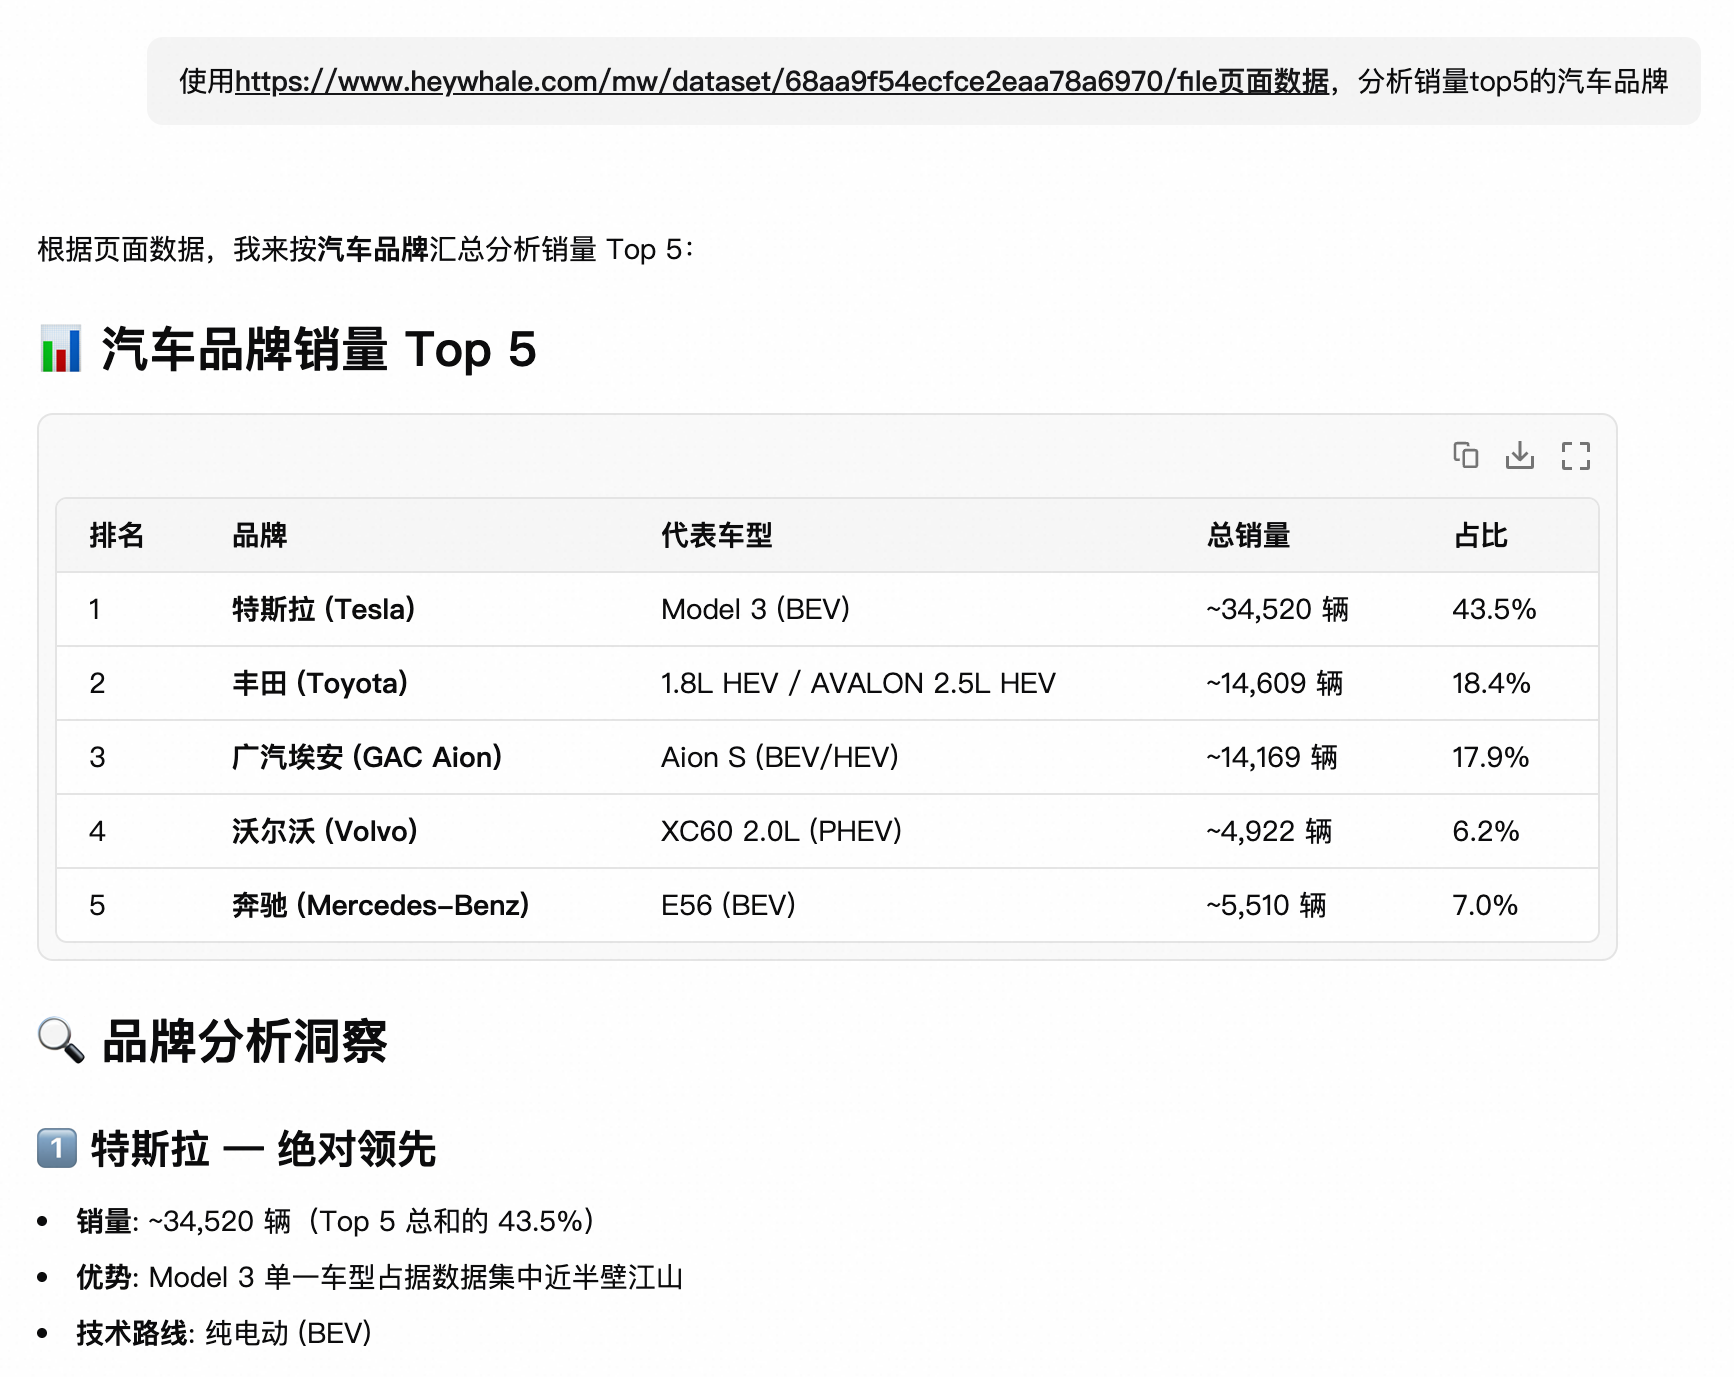Click the rank 4 cell in table
The height and width of the screenshot is (1377, 1734).
click(x=97, y=831)
